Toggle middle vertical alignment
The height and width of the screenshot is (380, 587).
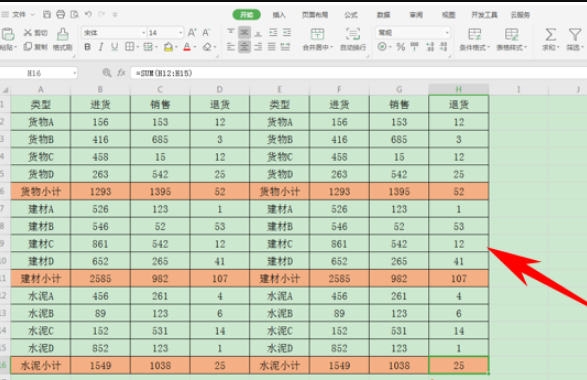(x=244, y=33)
